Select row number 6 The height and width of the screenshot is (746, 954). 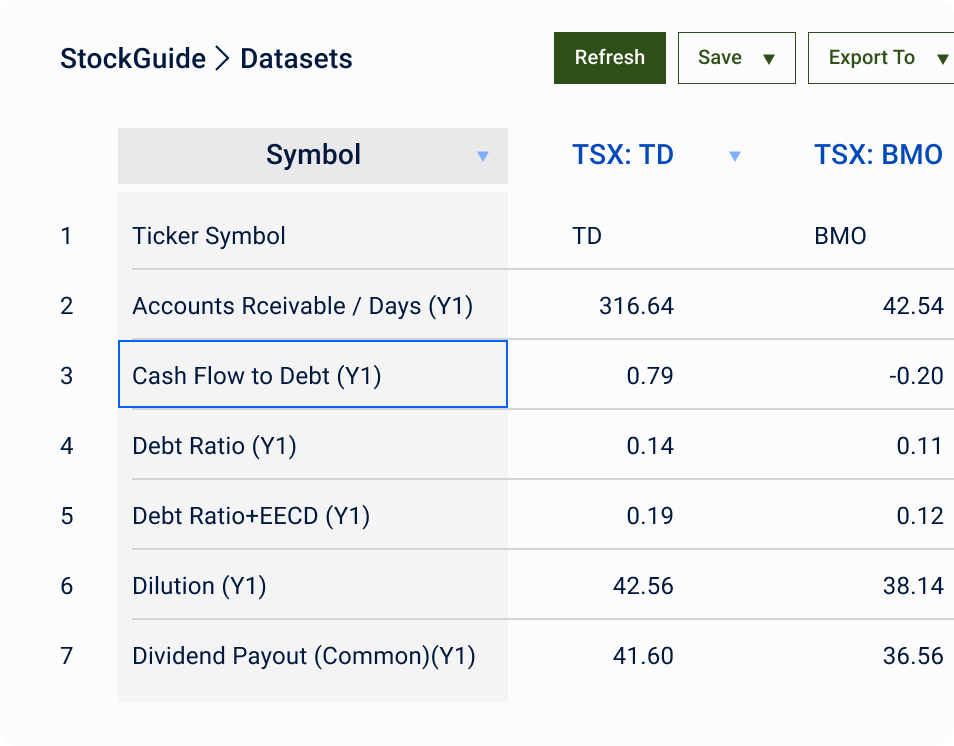click(66, 586)
